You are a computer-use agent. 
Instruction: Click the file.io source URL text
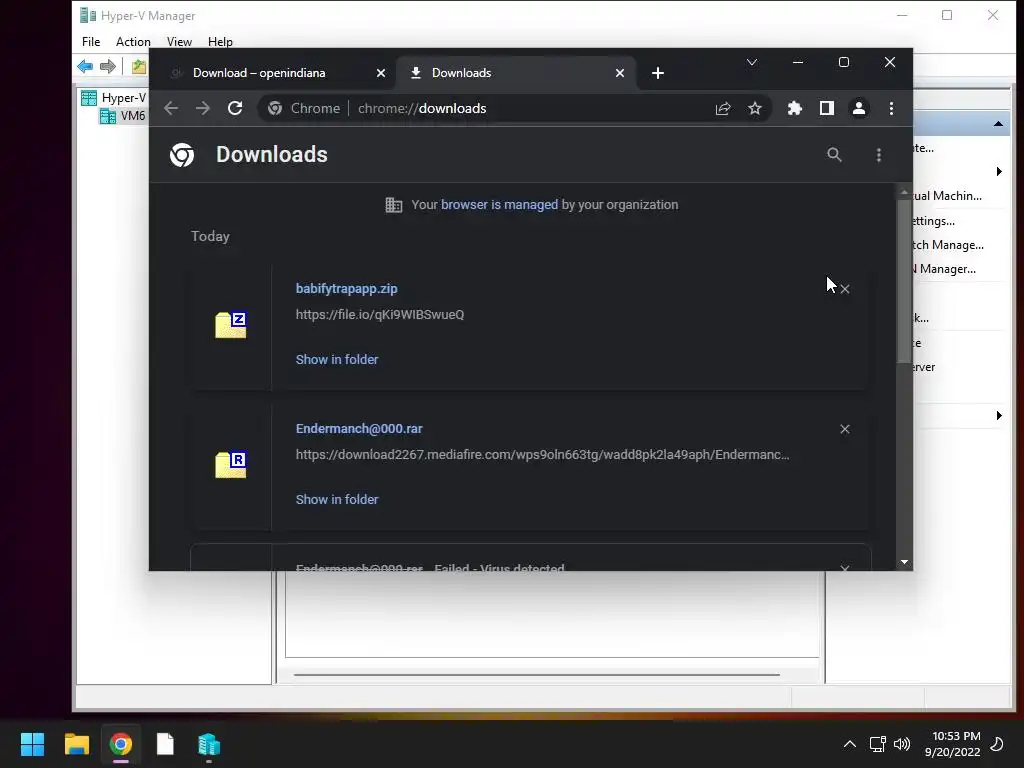pyautogui.click(x=379, y=314)
